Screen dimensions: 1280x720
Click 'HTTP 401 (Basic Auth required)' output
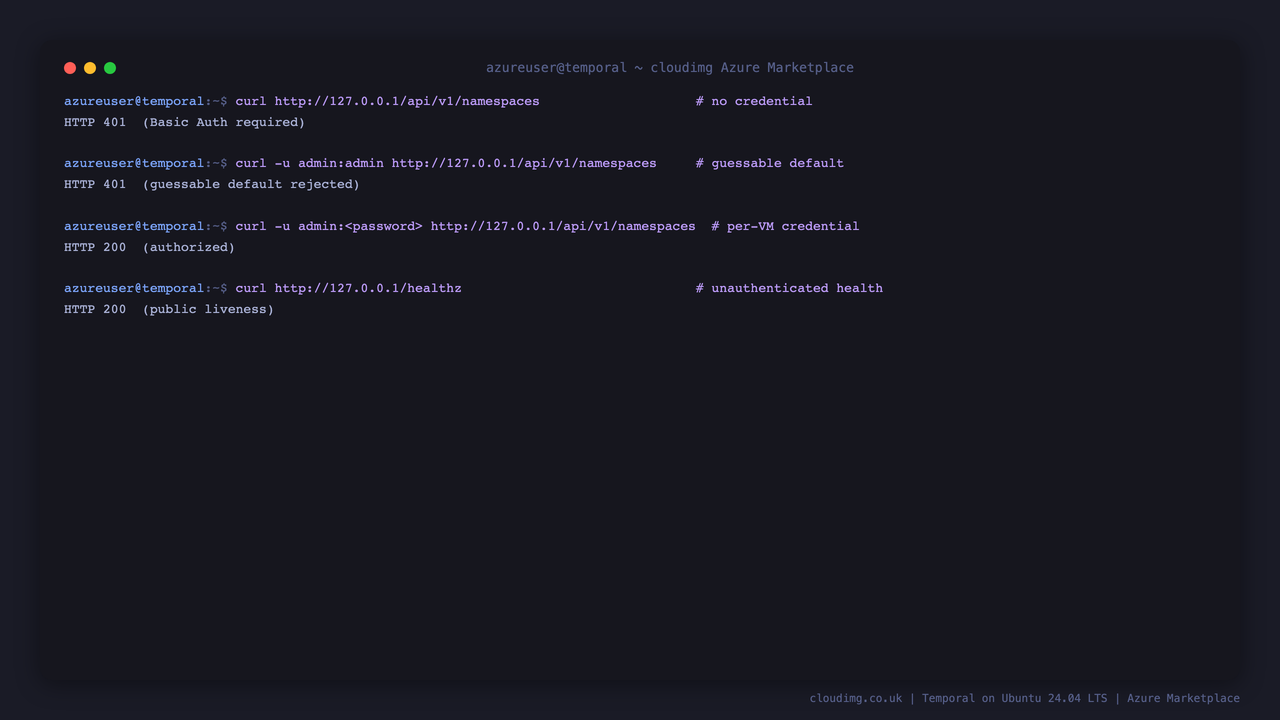click(184, 122)
